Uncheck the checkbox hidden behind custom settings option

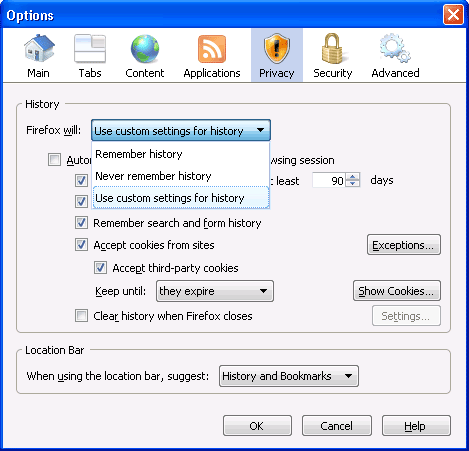pos(81,201)
